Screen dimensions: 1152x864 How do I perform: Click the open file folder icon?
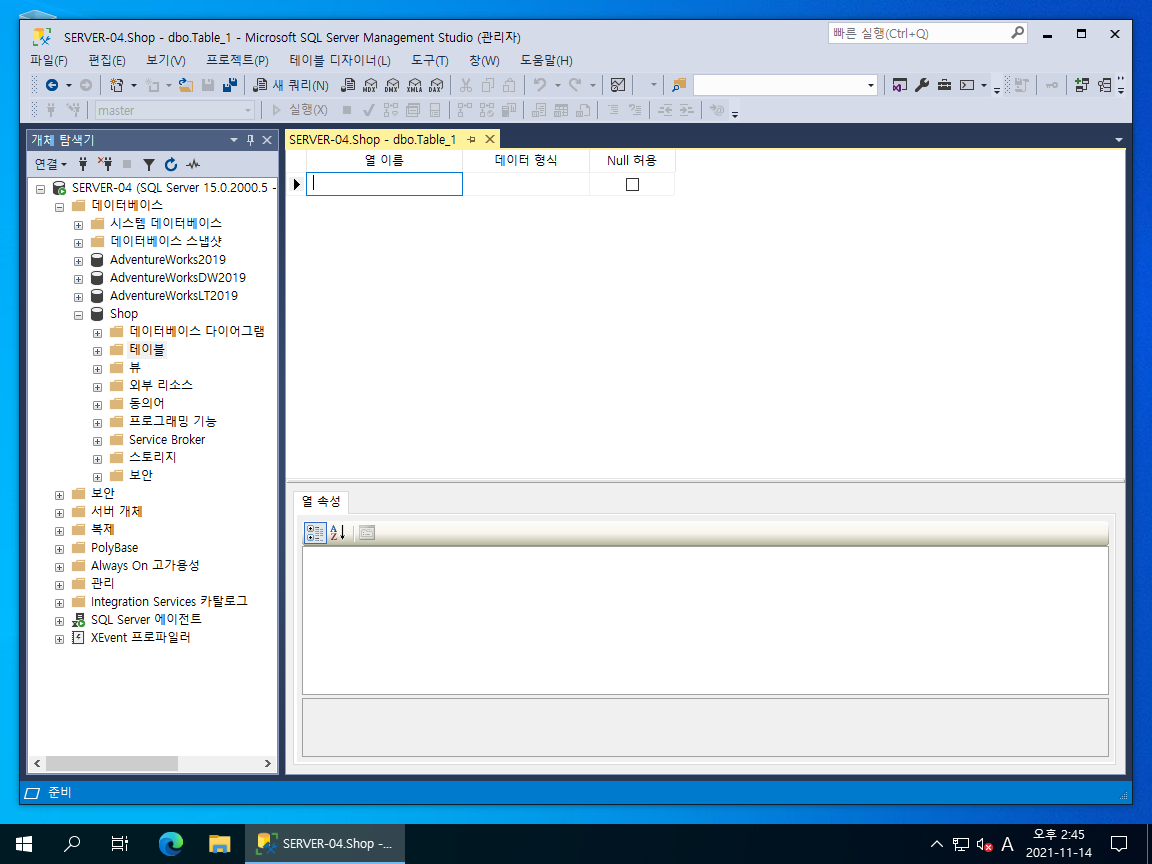click(x=185, y=85)
